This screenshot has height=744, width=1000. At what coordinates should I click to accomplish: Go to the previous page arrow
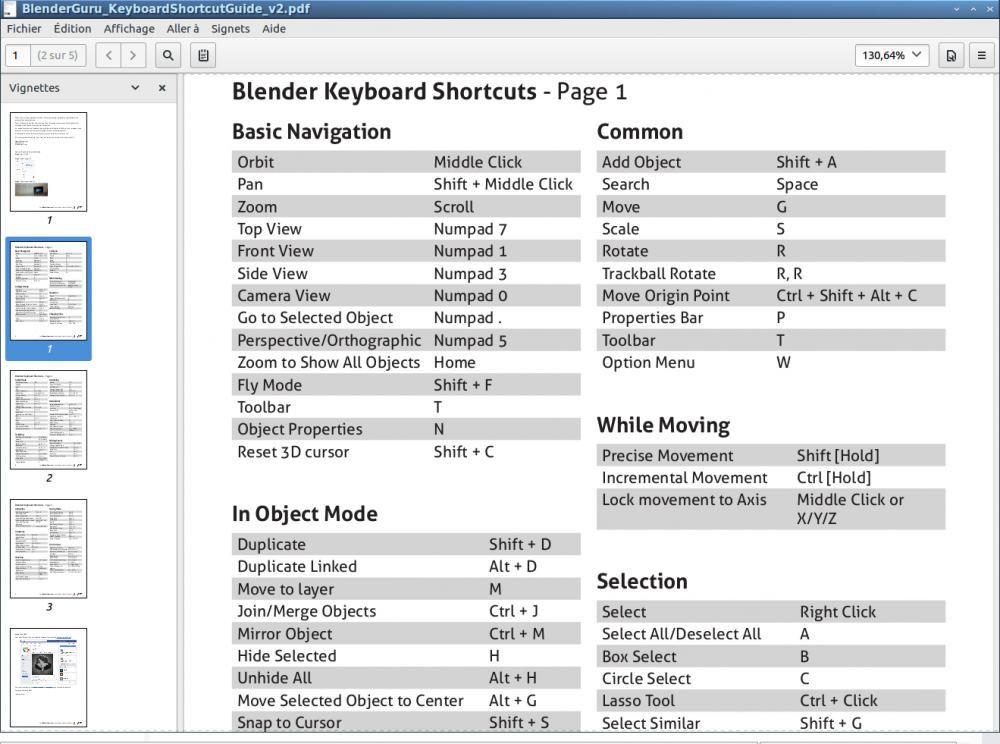(108, 55)
